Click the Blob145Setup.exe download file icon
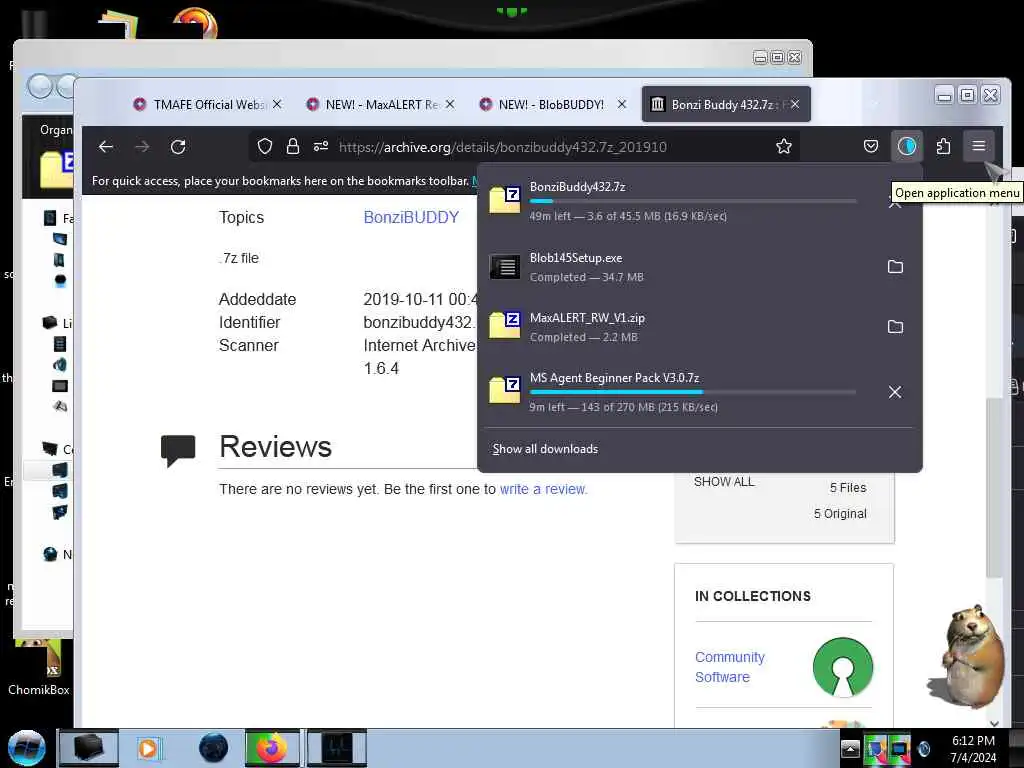Screen dimensions: 1024x768 (505, 266)
